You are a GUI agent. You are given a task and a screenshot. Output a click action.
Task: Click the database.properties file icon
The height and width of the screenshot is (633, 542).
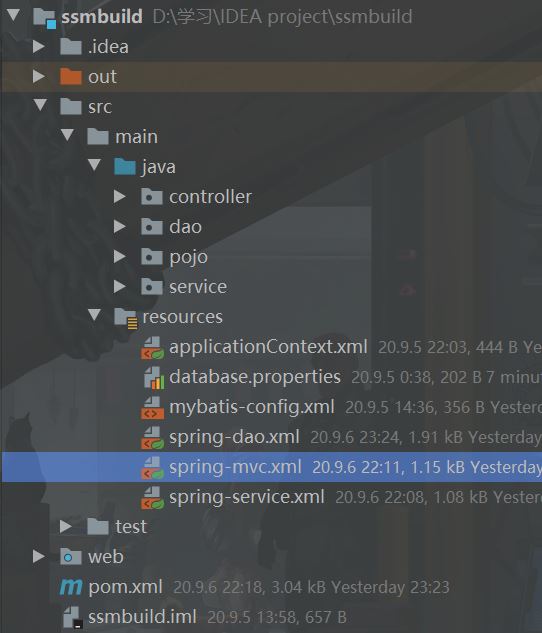click(x=154, y=378)
